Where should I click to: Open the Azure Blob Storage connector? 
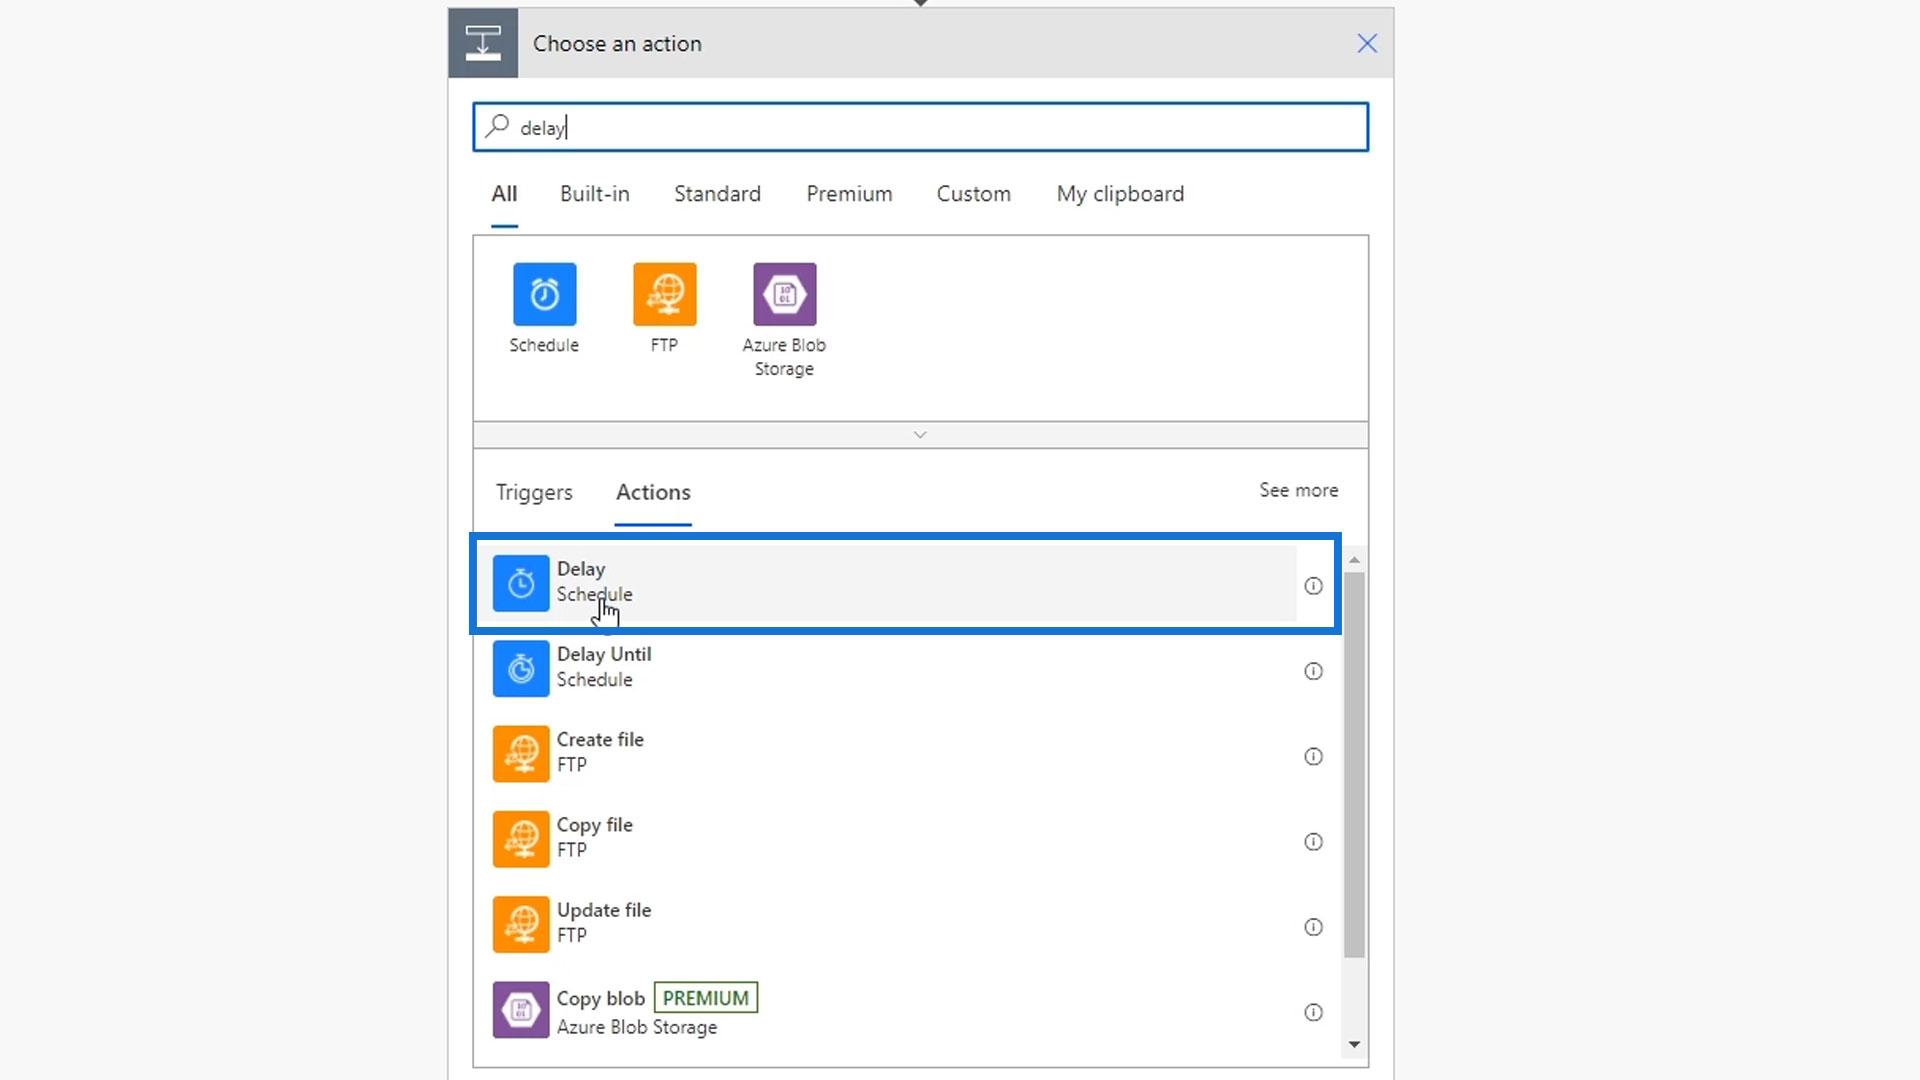point(784,294)
